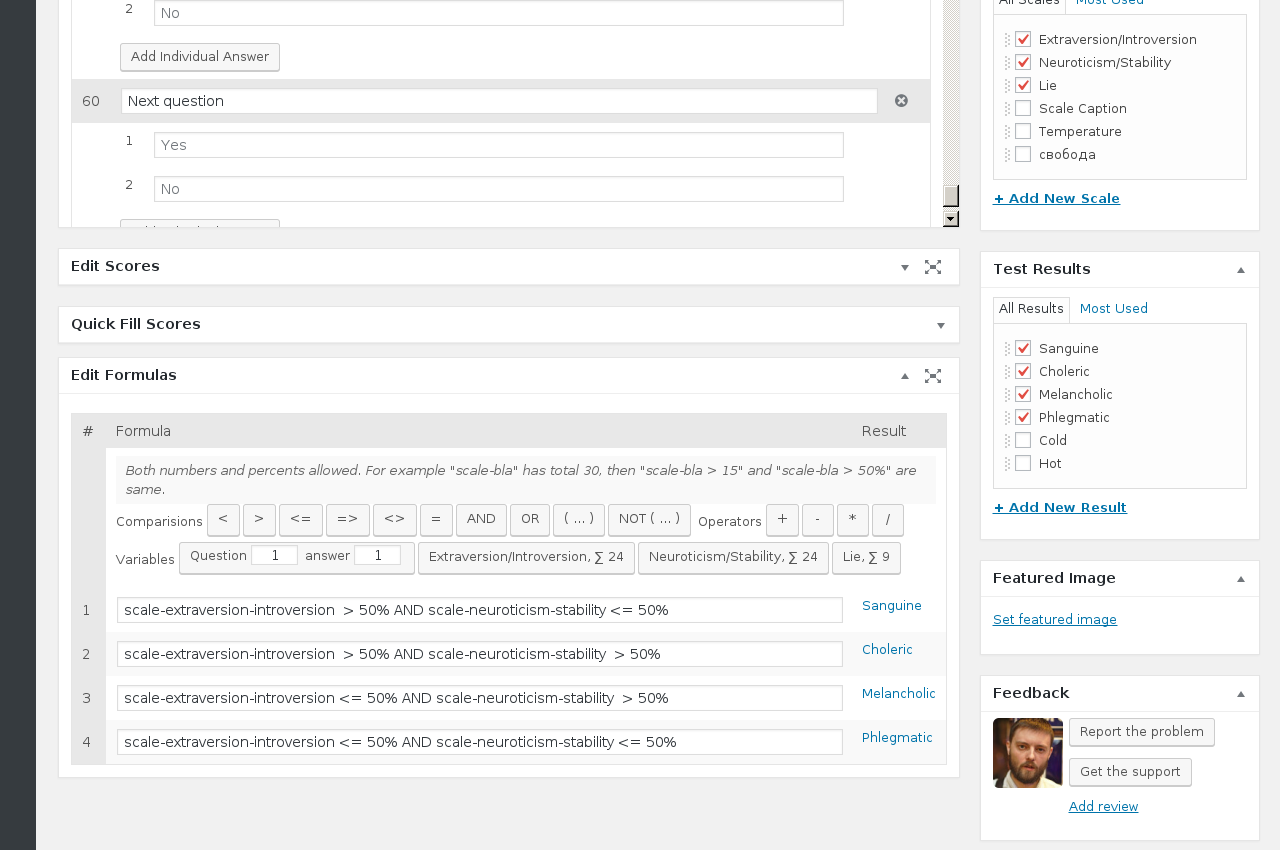Open fullscreen mode for Edit Formulas panel
The image size is (1280, 850).
pyautogui.click(x=933, y=376)
